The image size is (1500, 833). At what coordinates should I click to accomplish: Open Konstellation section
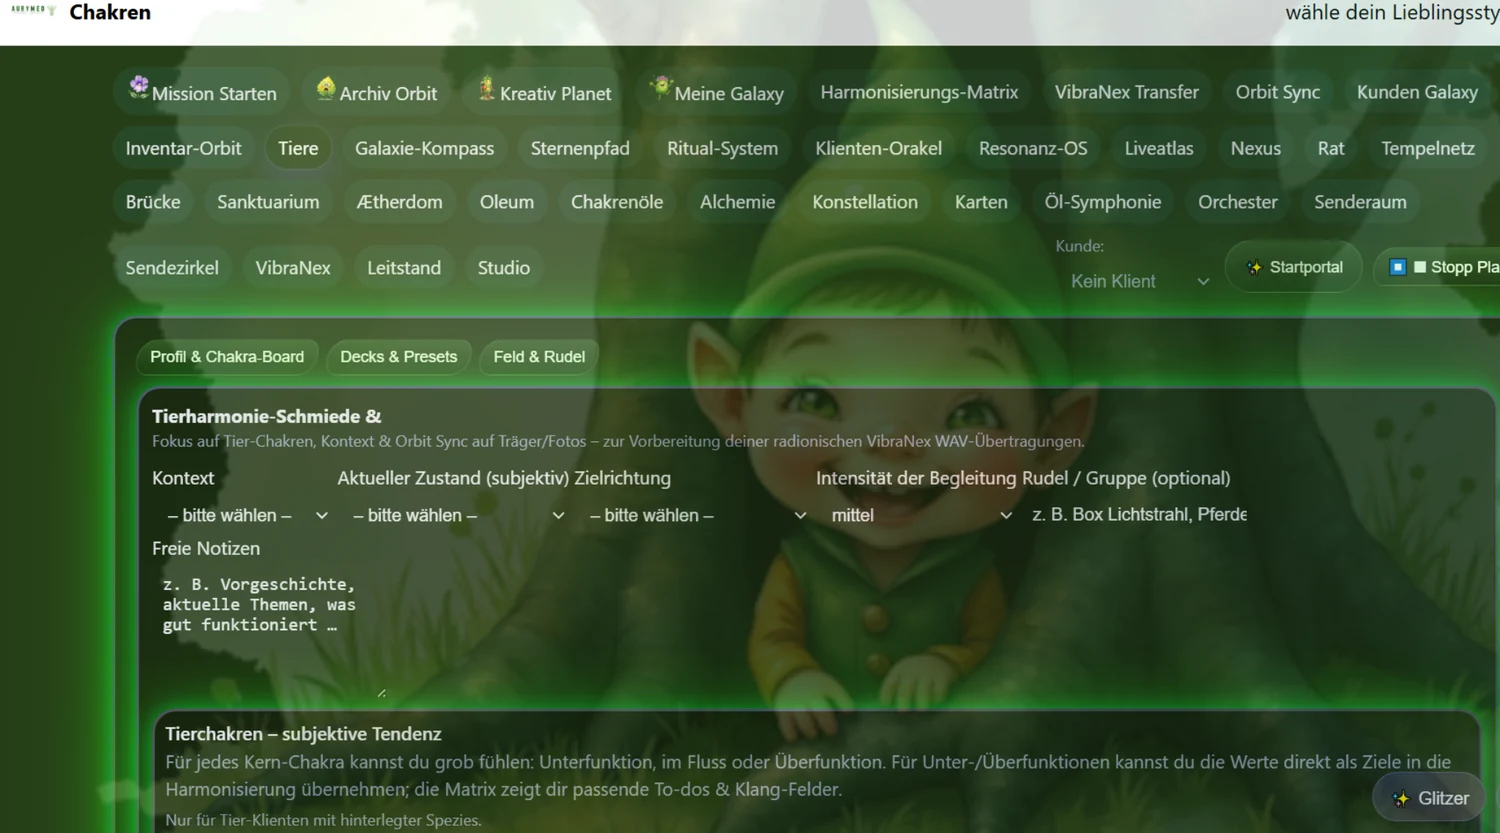pos(865,202)
